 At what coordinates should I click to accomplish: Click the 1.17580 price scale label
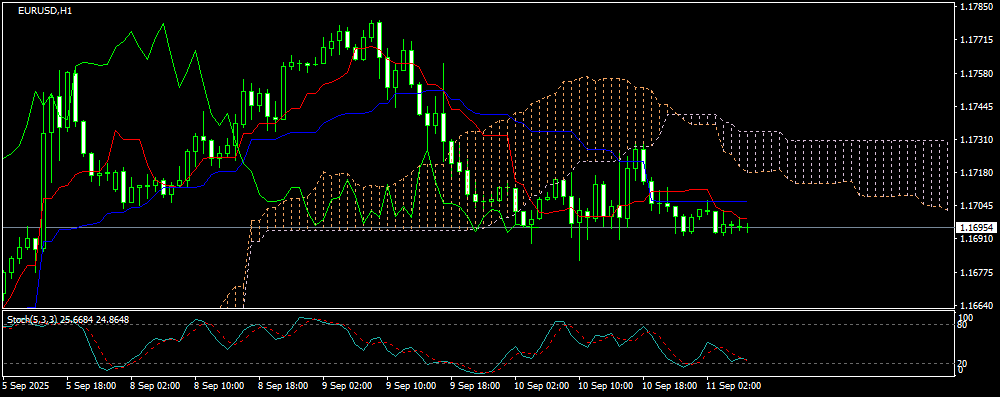click(x=976, y=74)
